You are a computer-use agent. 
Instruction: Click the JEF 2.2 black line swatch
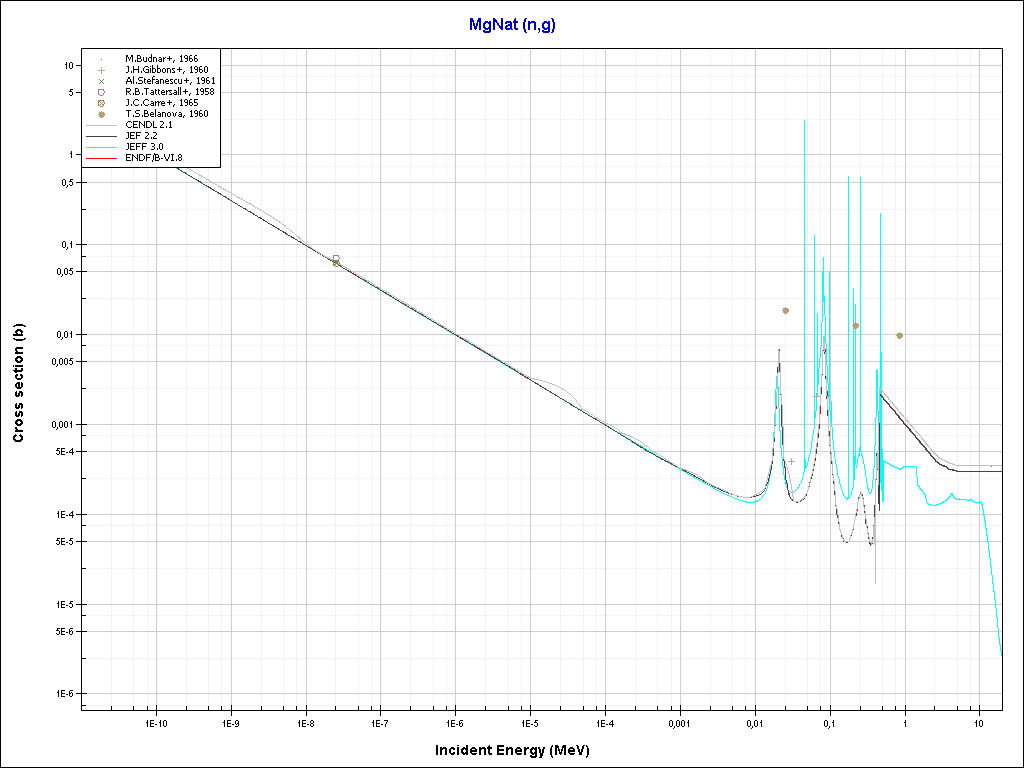pyautogui.click(x=101, y=136)
